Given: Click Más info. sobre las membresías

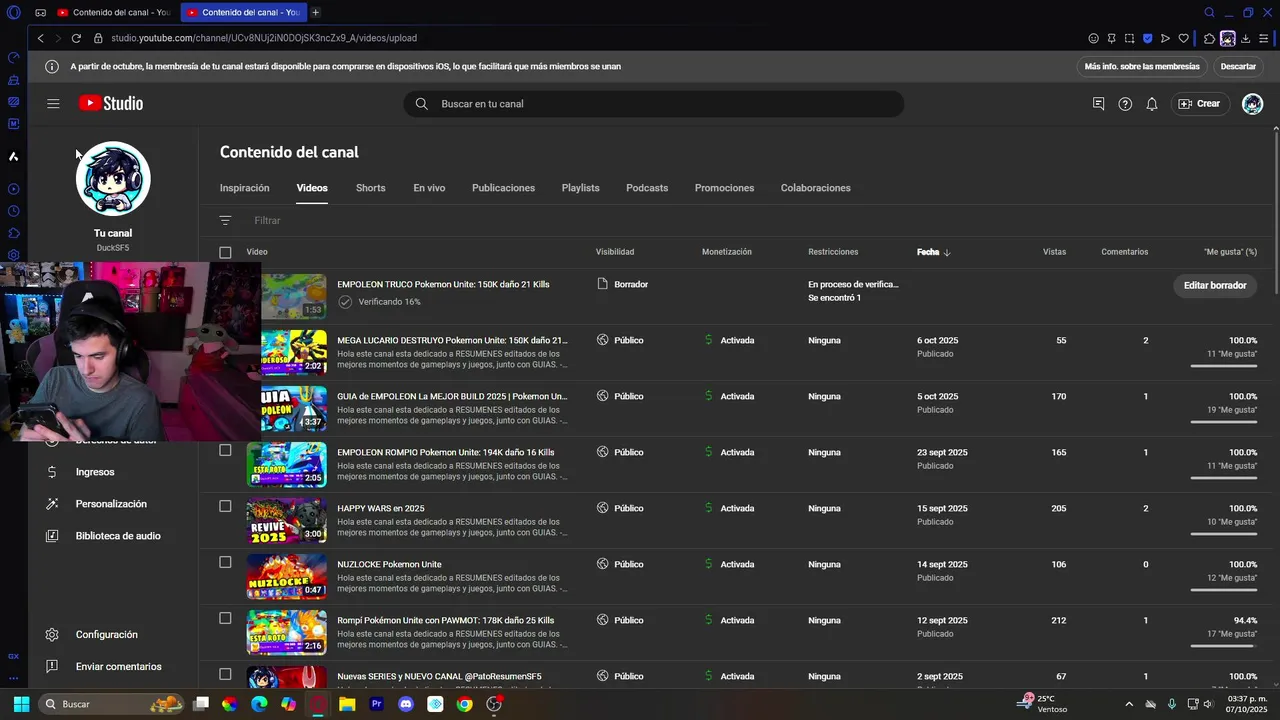Looking at the screenshot, I should point(1142,66).
